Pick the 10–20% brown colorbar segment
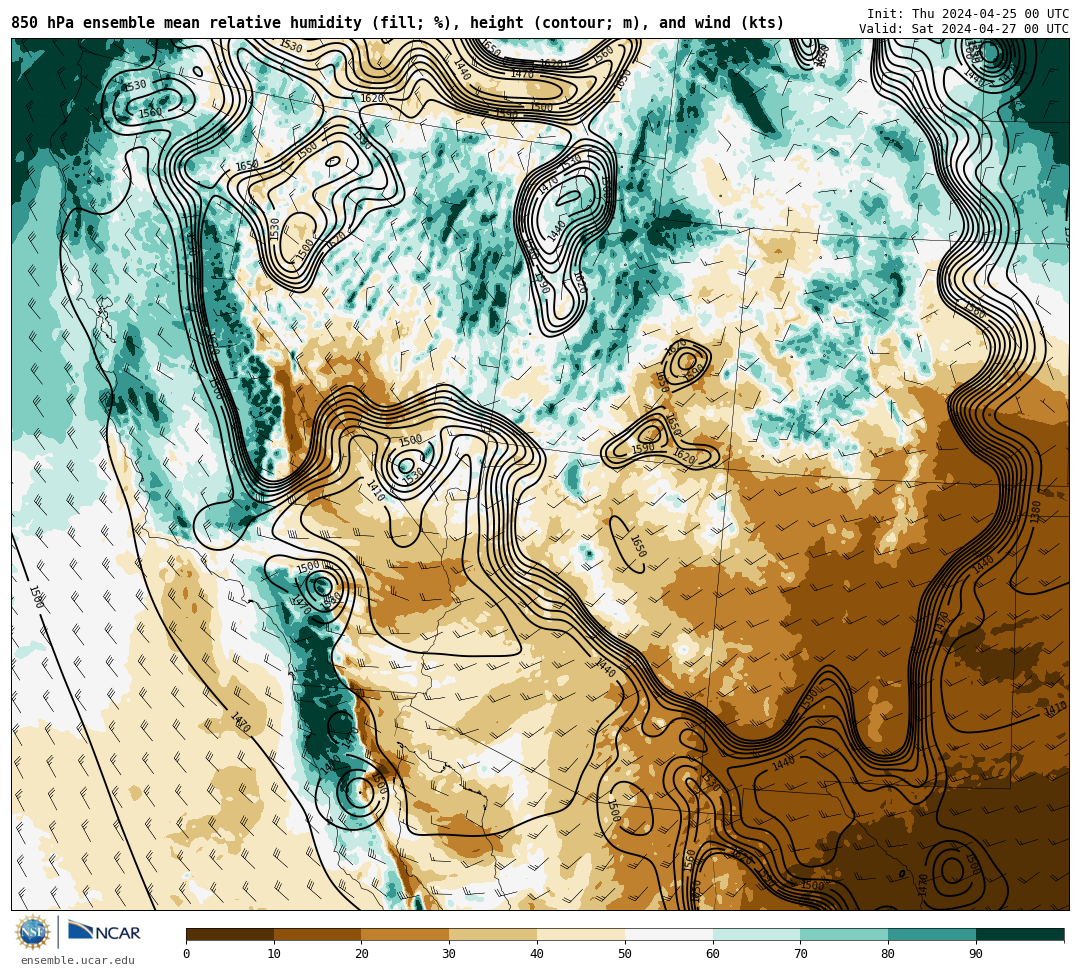This screenshot has width=1080, height=973. (318, 934)
